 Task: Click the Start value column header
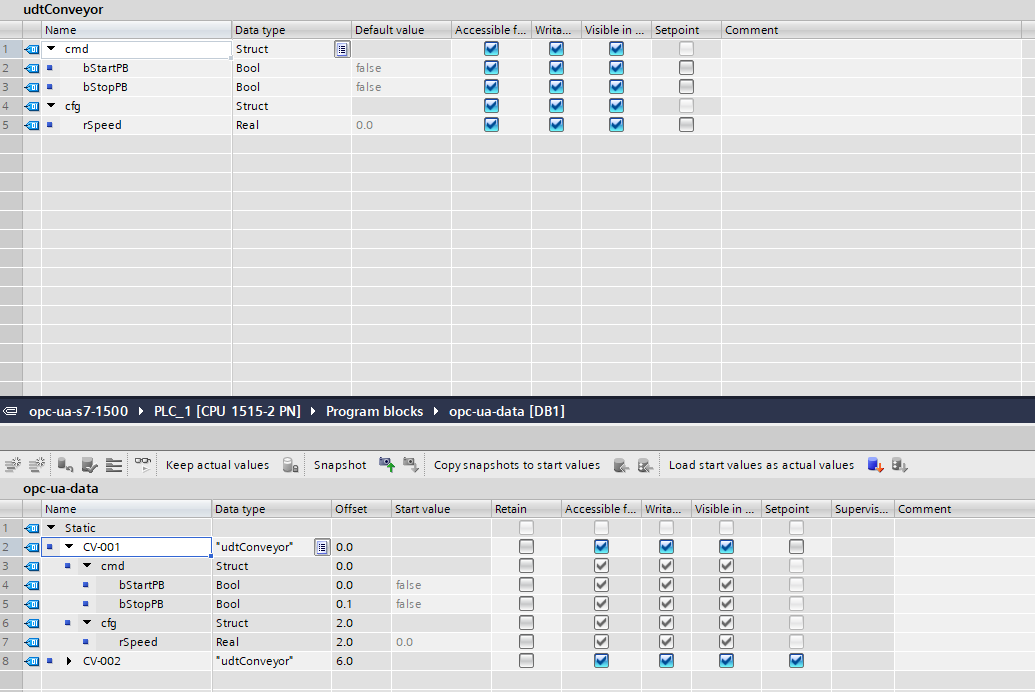[x=441, y=509]
